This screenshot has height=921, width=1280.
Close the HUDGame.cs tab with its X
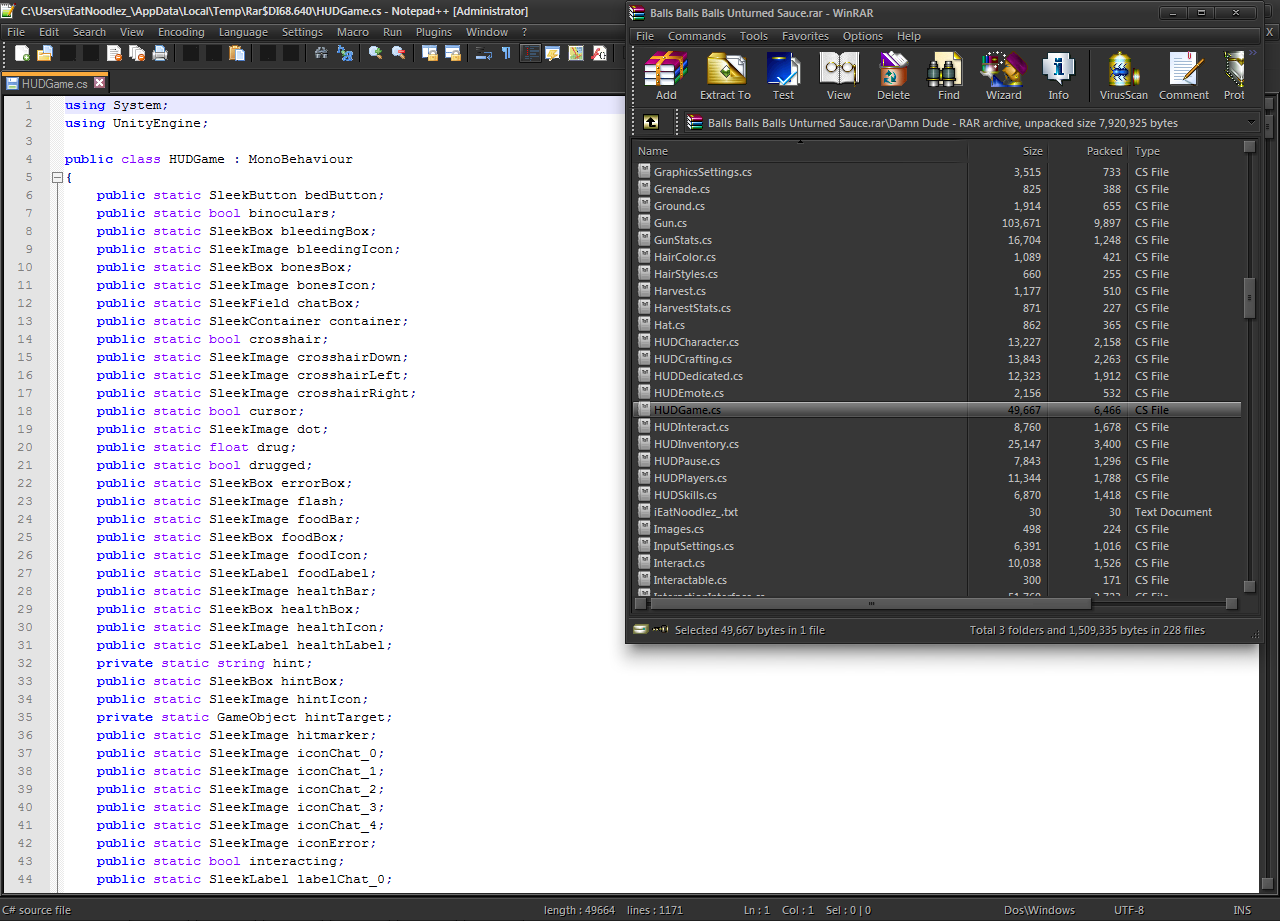click(100, 83)
